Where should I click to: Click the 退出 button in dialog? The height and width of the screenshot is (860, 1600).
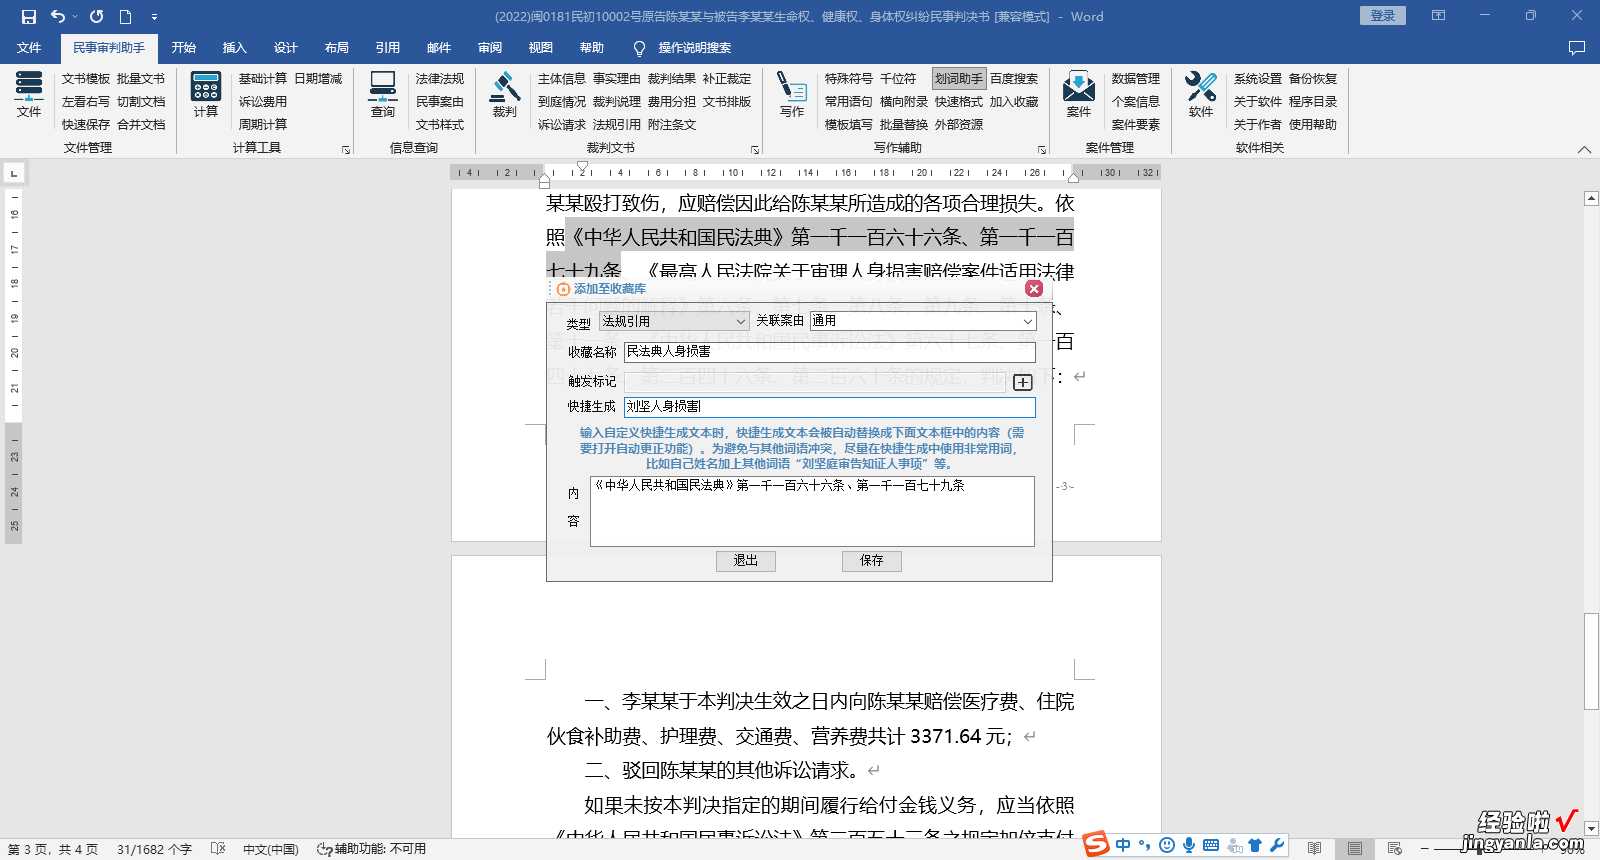[x=746, y=561]
